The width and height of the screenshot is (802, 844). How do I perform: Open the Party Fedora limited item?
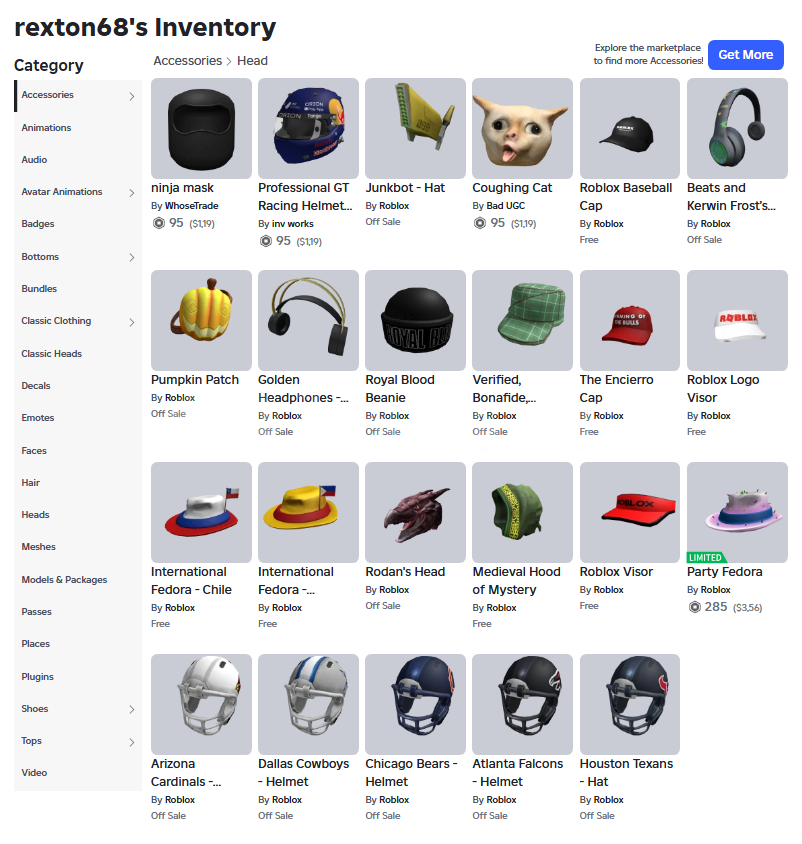point(737,512)
